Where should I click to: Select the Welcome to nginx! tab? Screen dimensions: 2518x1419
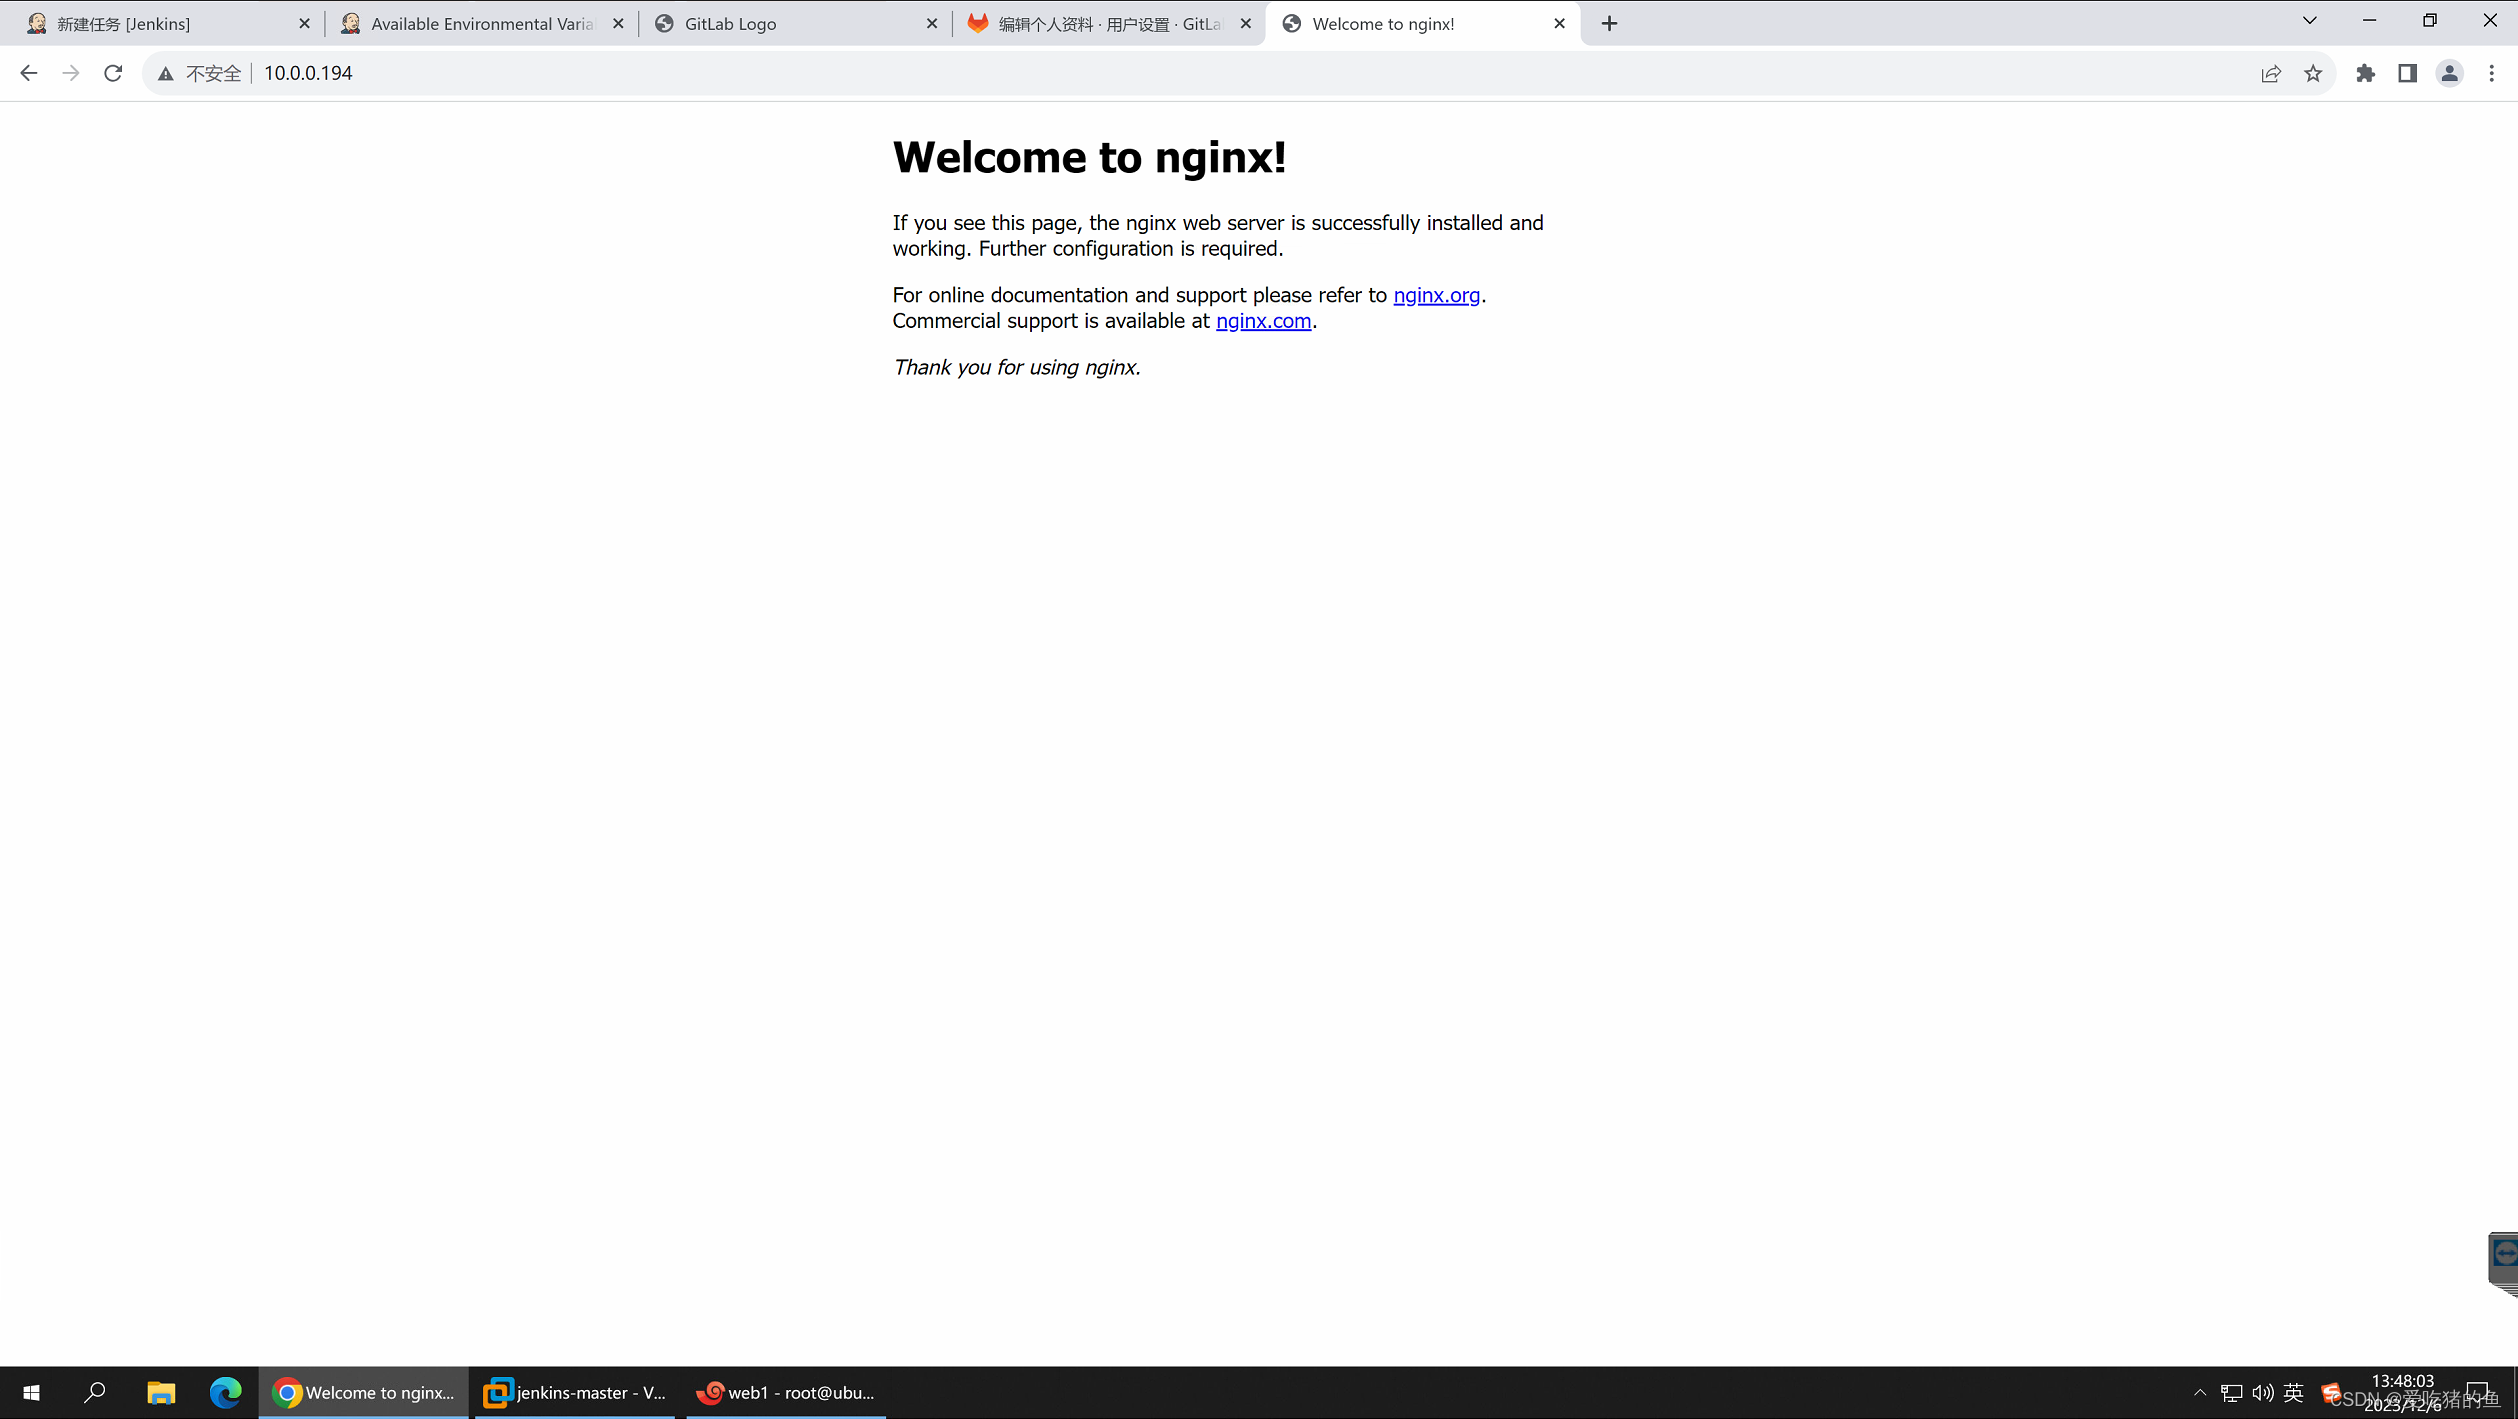pos(1422,23)
